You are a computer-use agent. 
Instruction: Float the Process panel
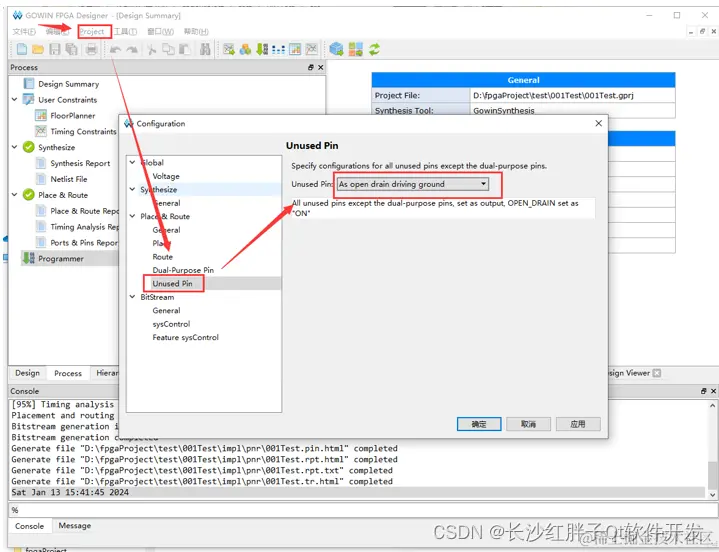311,67
